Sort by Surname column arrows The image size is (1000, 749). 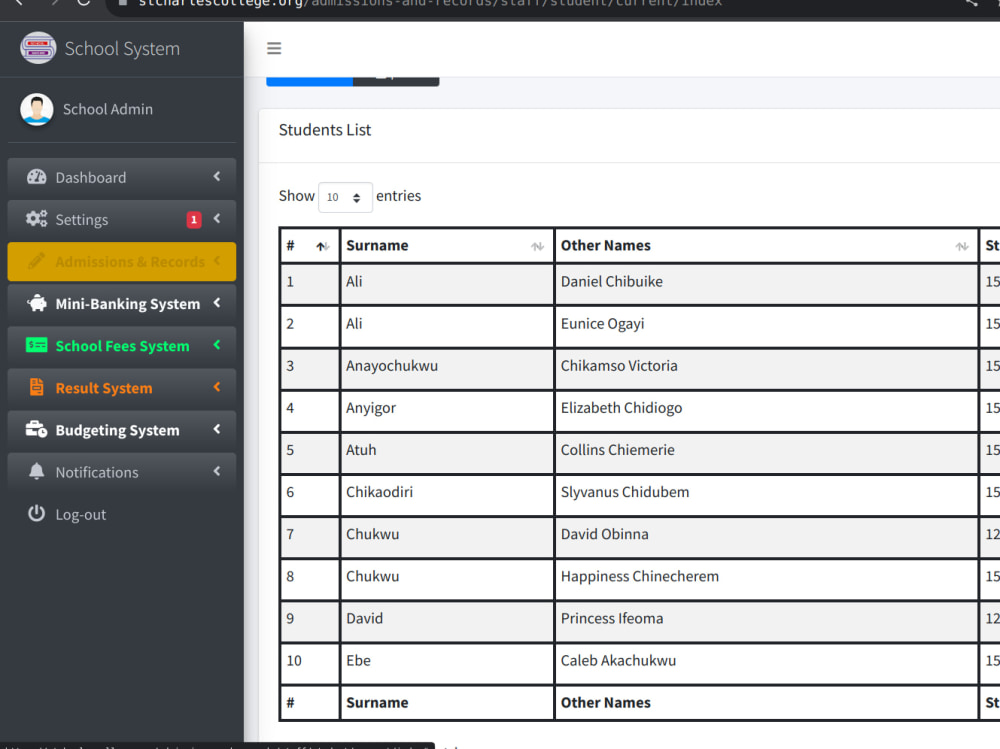(x=538, y=246)
